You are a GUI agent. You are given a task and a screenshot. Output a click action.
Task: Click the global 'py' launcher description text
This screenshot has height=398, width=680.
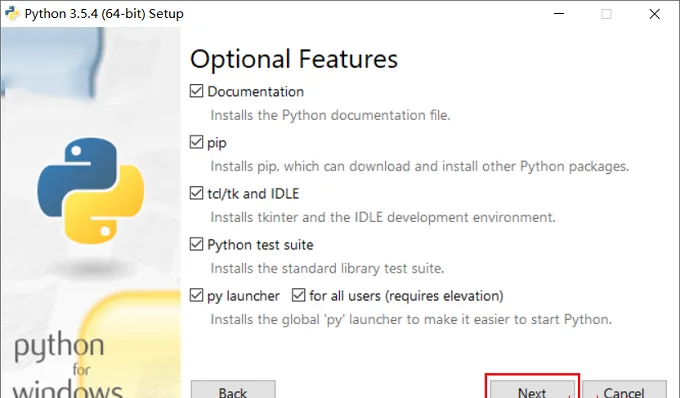point(411,320)
